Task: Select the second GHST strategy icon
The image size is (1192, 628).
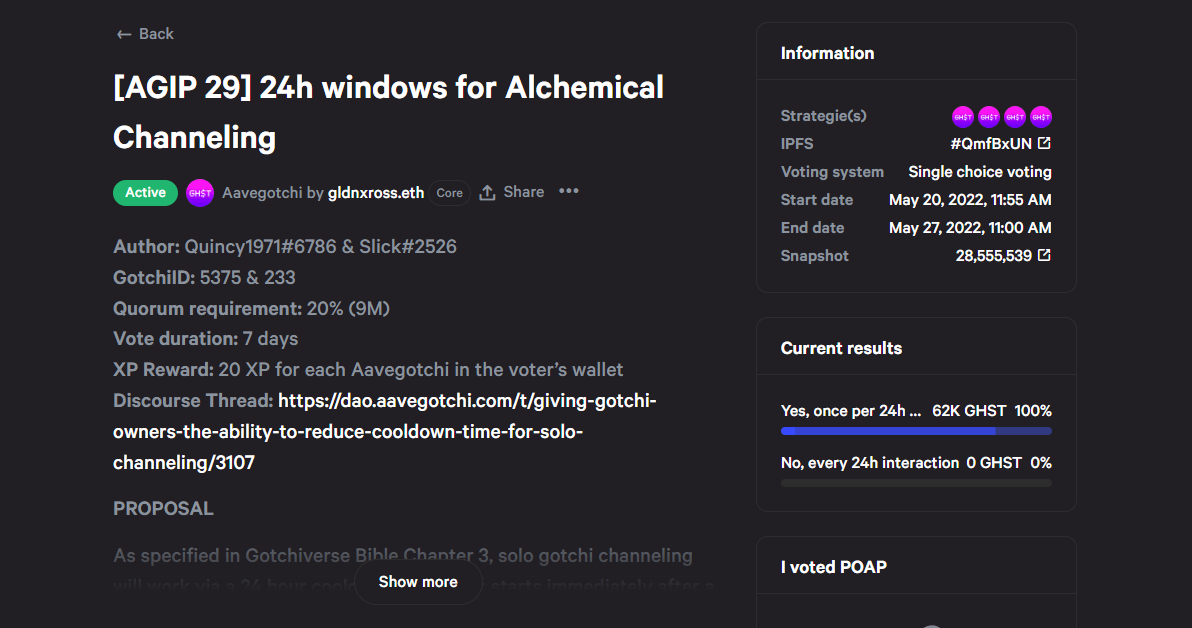Action: (989, 116)
